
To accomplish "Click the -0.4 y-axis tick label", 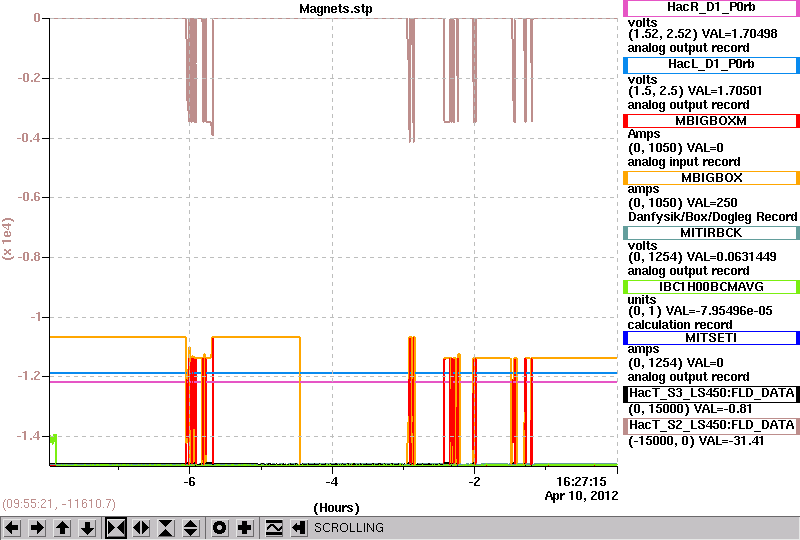I will (29, 138).
